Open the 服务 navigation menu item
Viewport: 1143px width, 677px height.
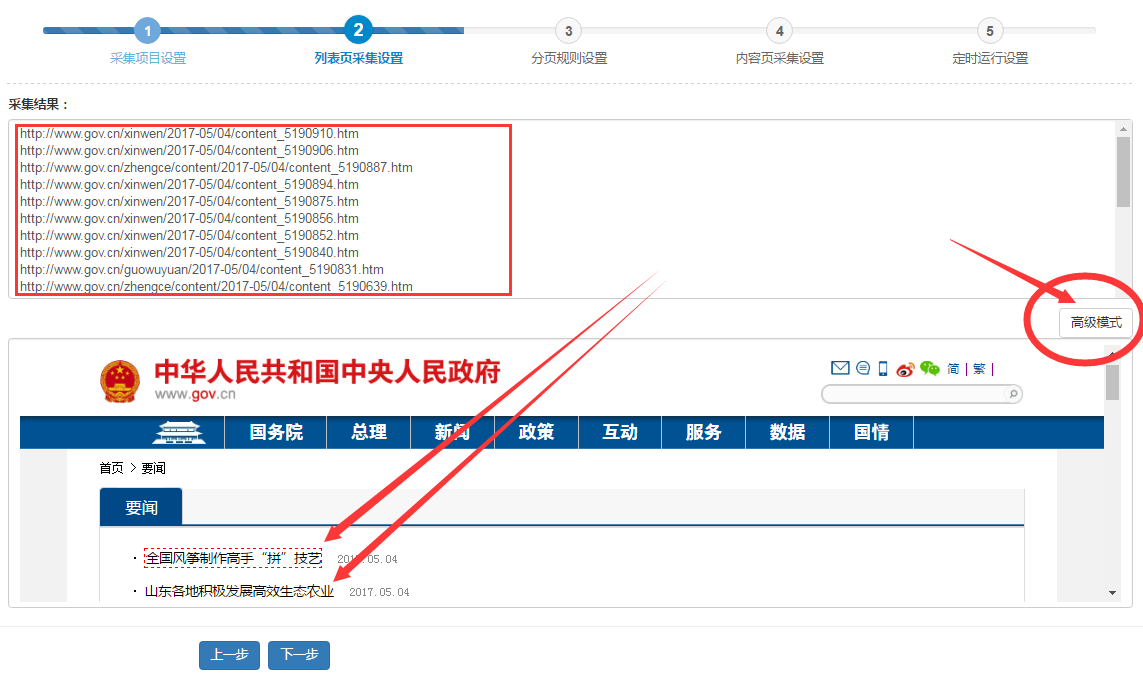(703, 433)
